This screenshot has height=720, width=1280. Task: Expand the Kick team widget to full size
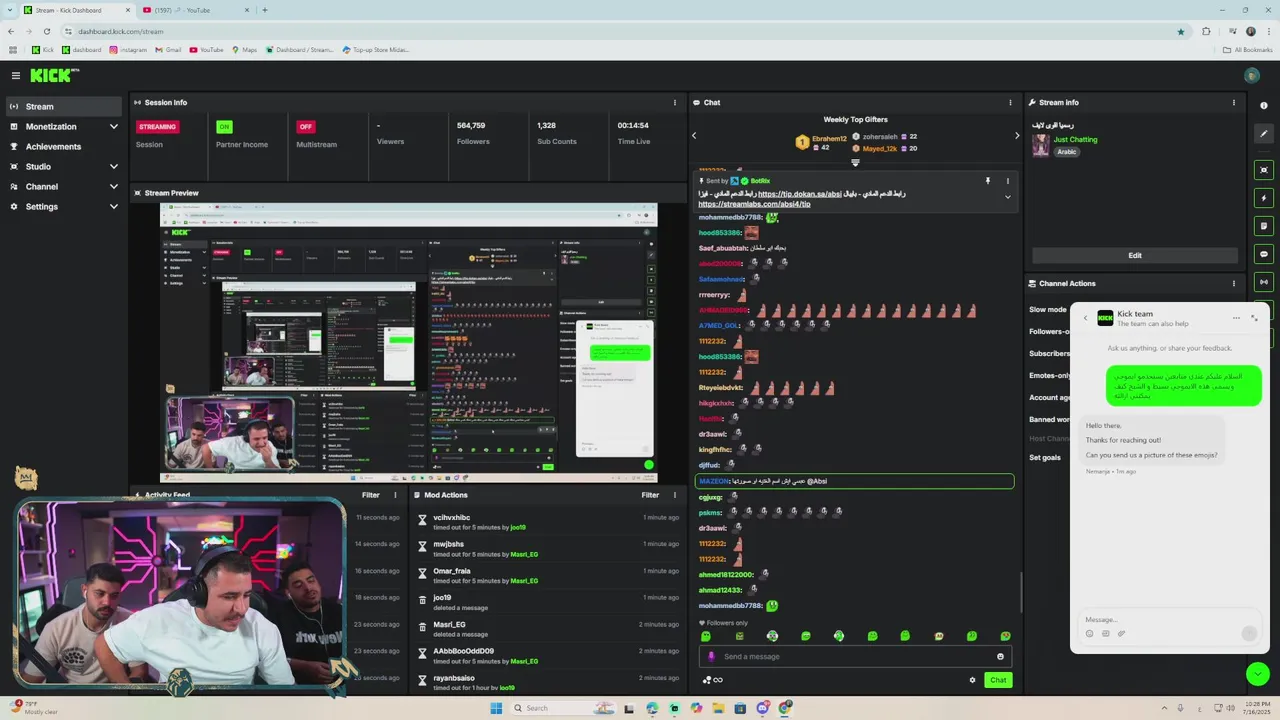(x=1254, y=318)
